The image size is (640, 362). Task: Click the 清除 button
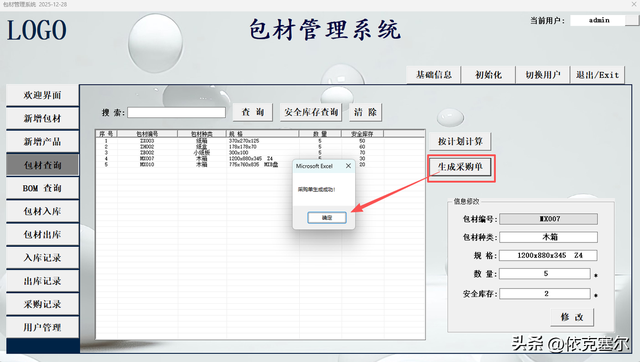click(365, 112)
